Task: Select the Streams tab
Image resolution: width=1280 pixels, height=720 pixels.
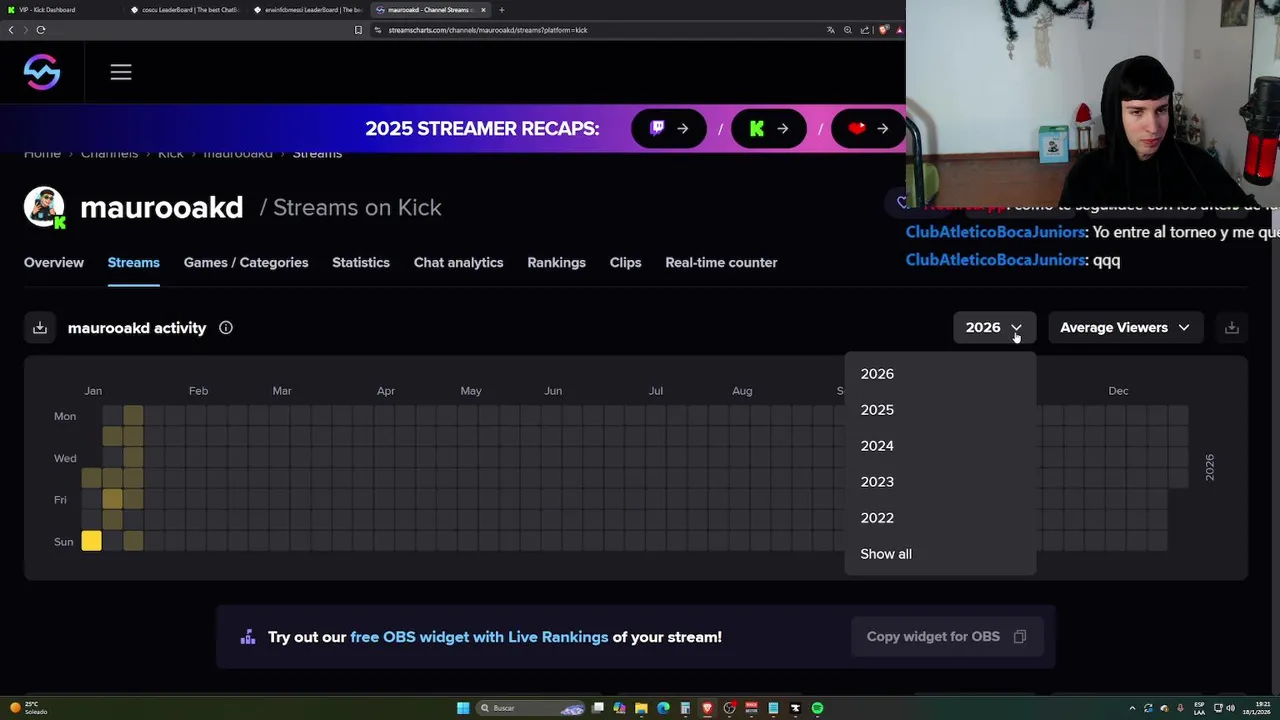Action: (x=134, y=262)
